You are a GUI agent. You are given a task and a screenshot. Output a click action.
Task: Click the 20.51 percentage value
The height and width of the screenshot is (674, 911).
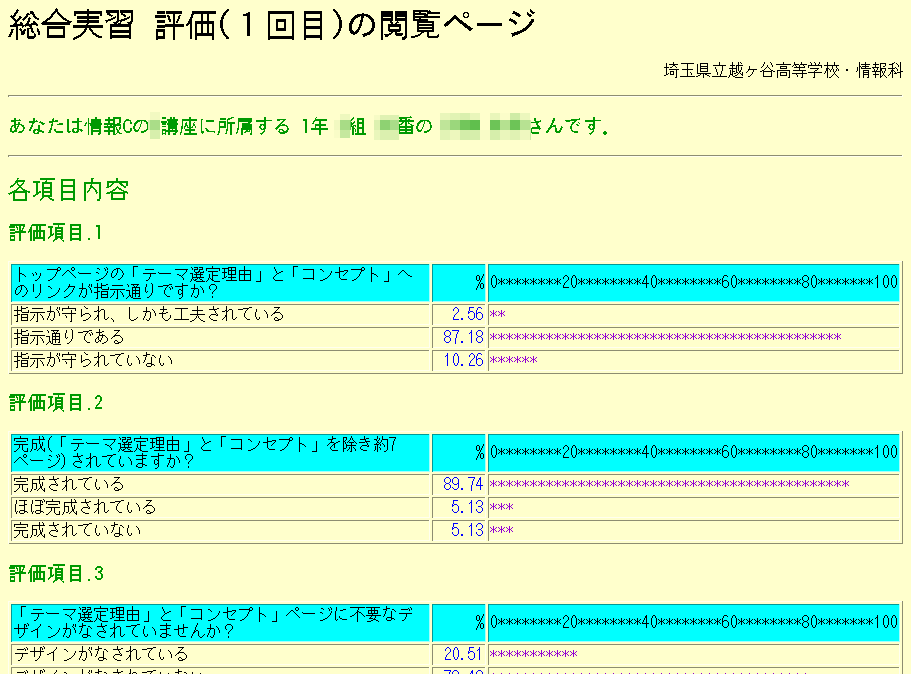coord(463,654)
